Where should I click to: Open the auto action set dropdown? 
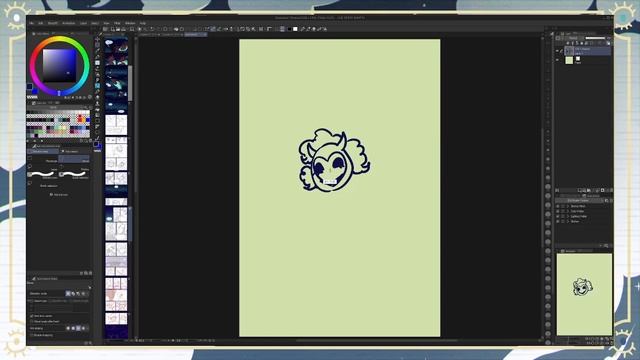[x=579, y=201]
